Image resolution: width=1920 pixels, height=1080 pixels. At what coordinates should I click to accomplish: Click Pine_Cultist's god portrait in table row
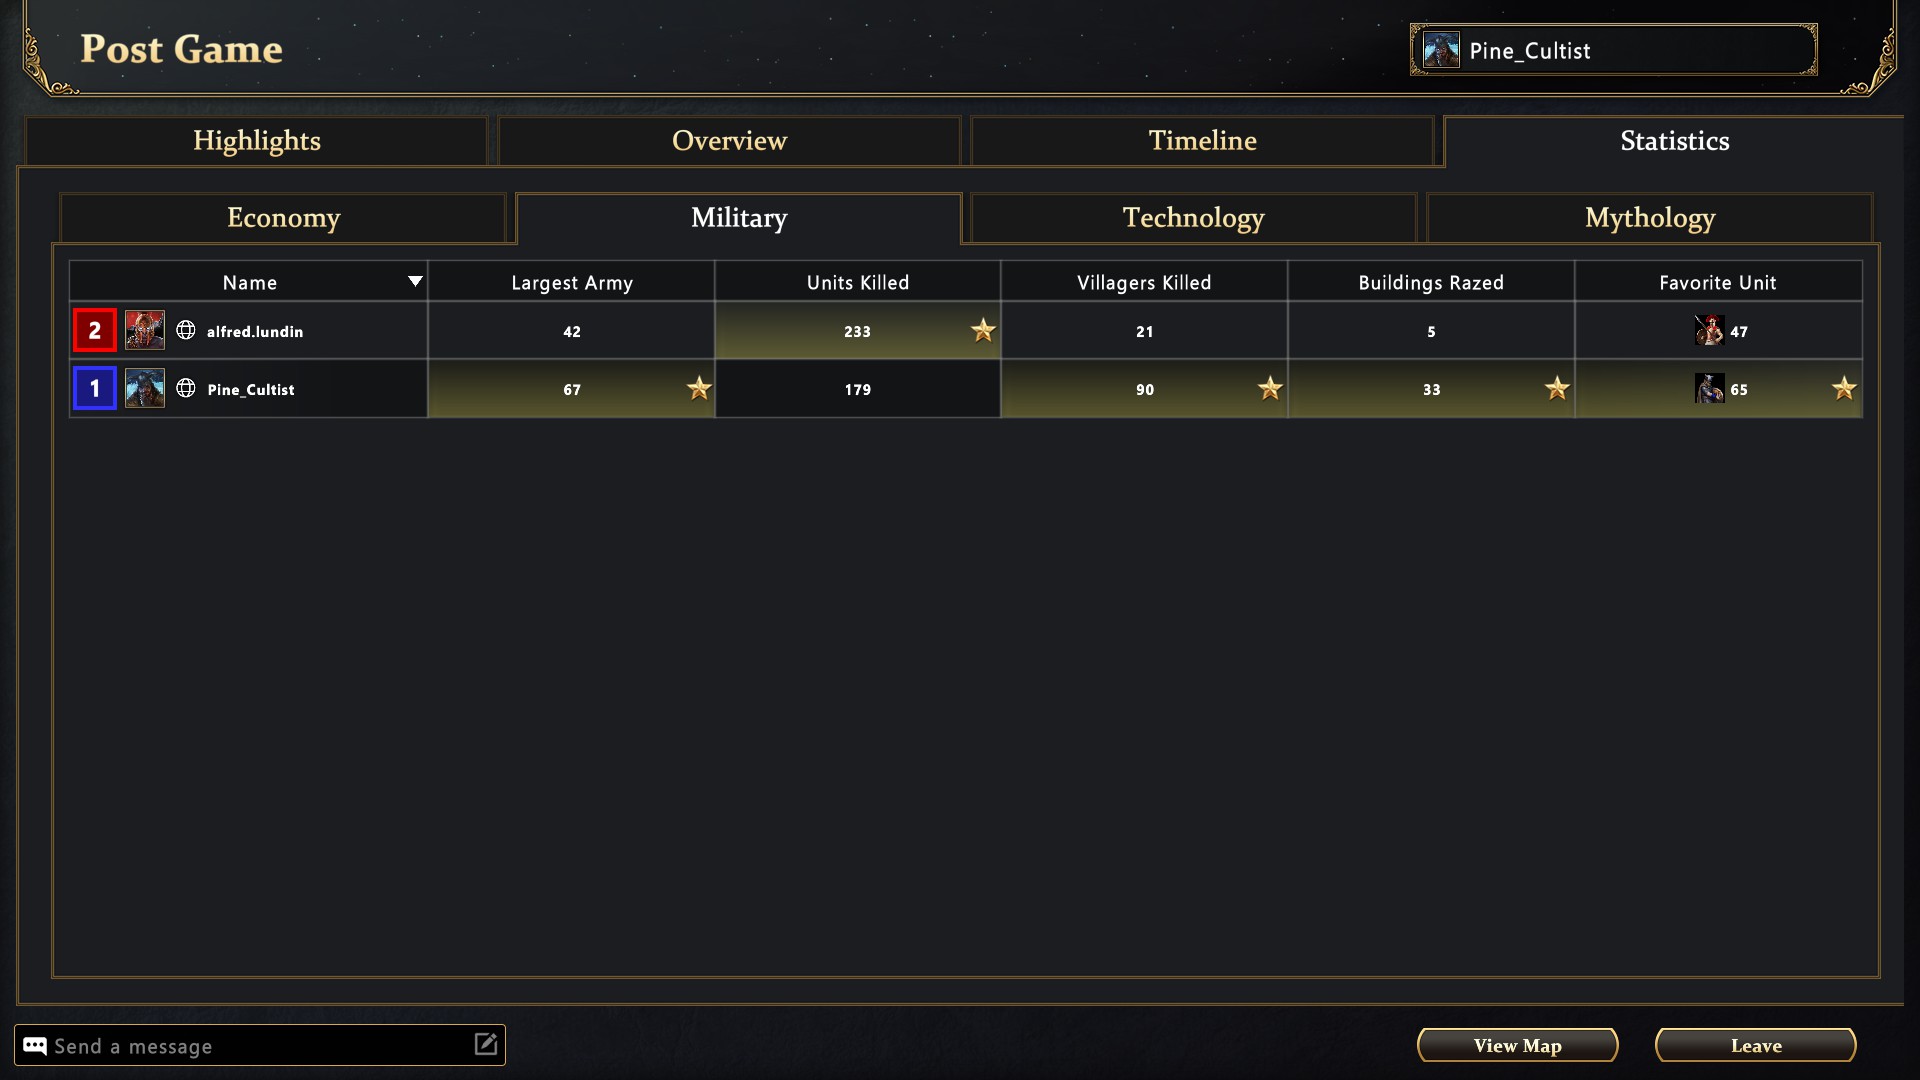coord(145,389)
